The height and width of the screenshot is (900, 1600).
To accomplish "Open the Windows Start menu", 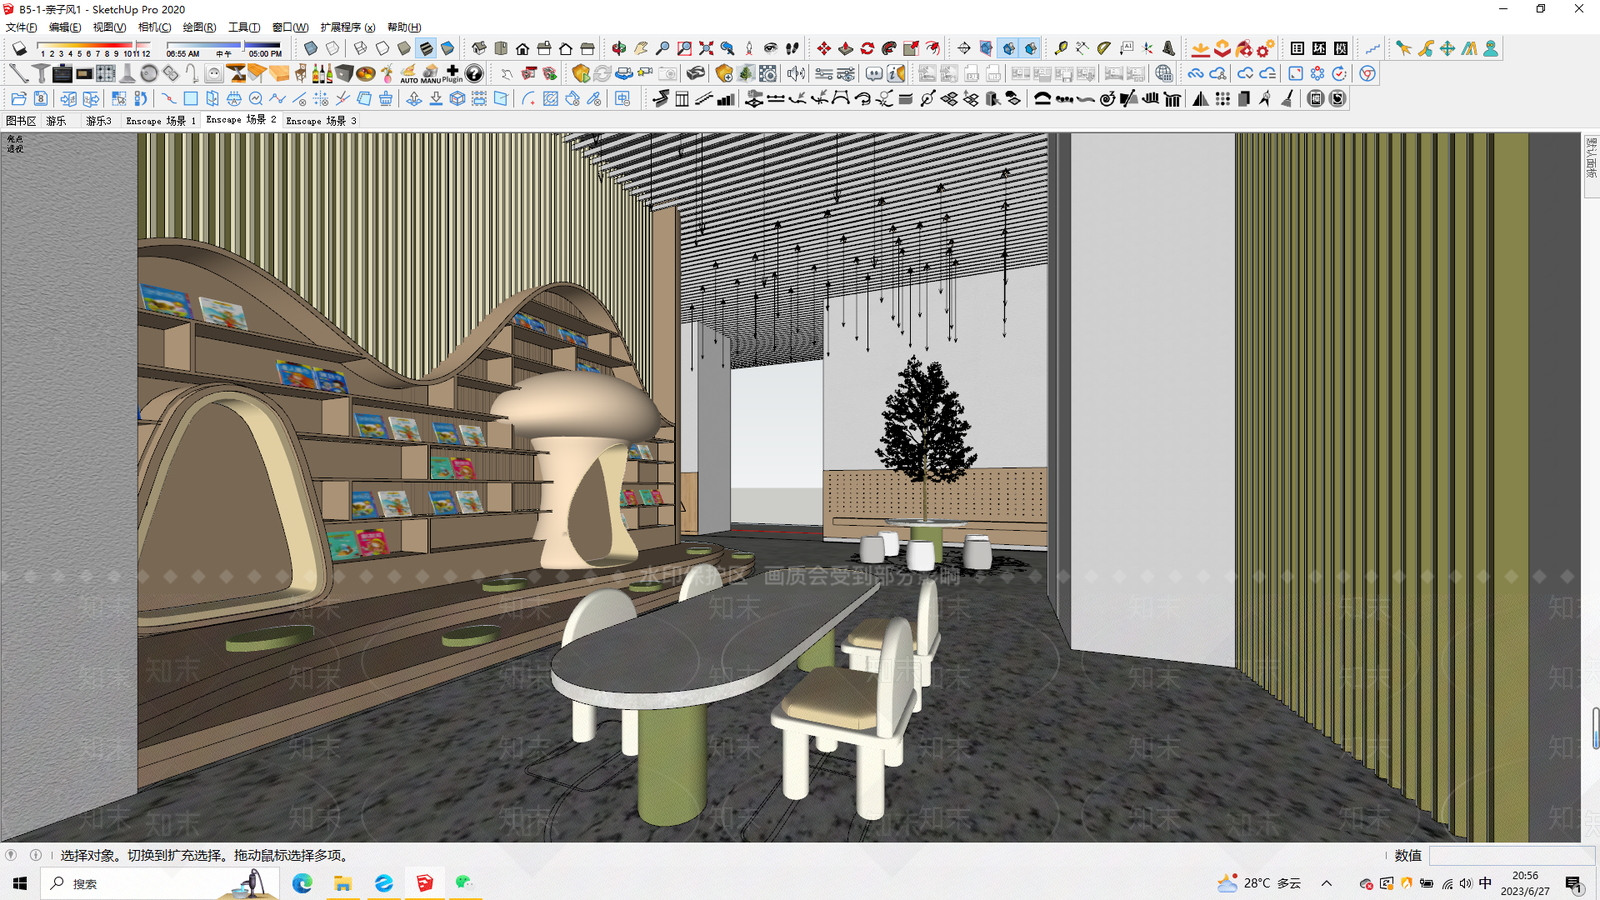I will point(19,883).
